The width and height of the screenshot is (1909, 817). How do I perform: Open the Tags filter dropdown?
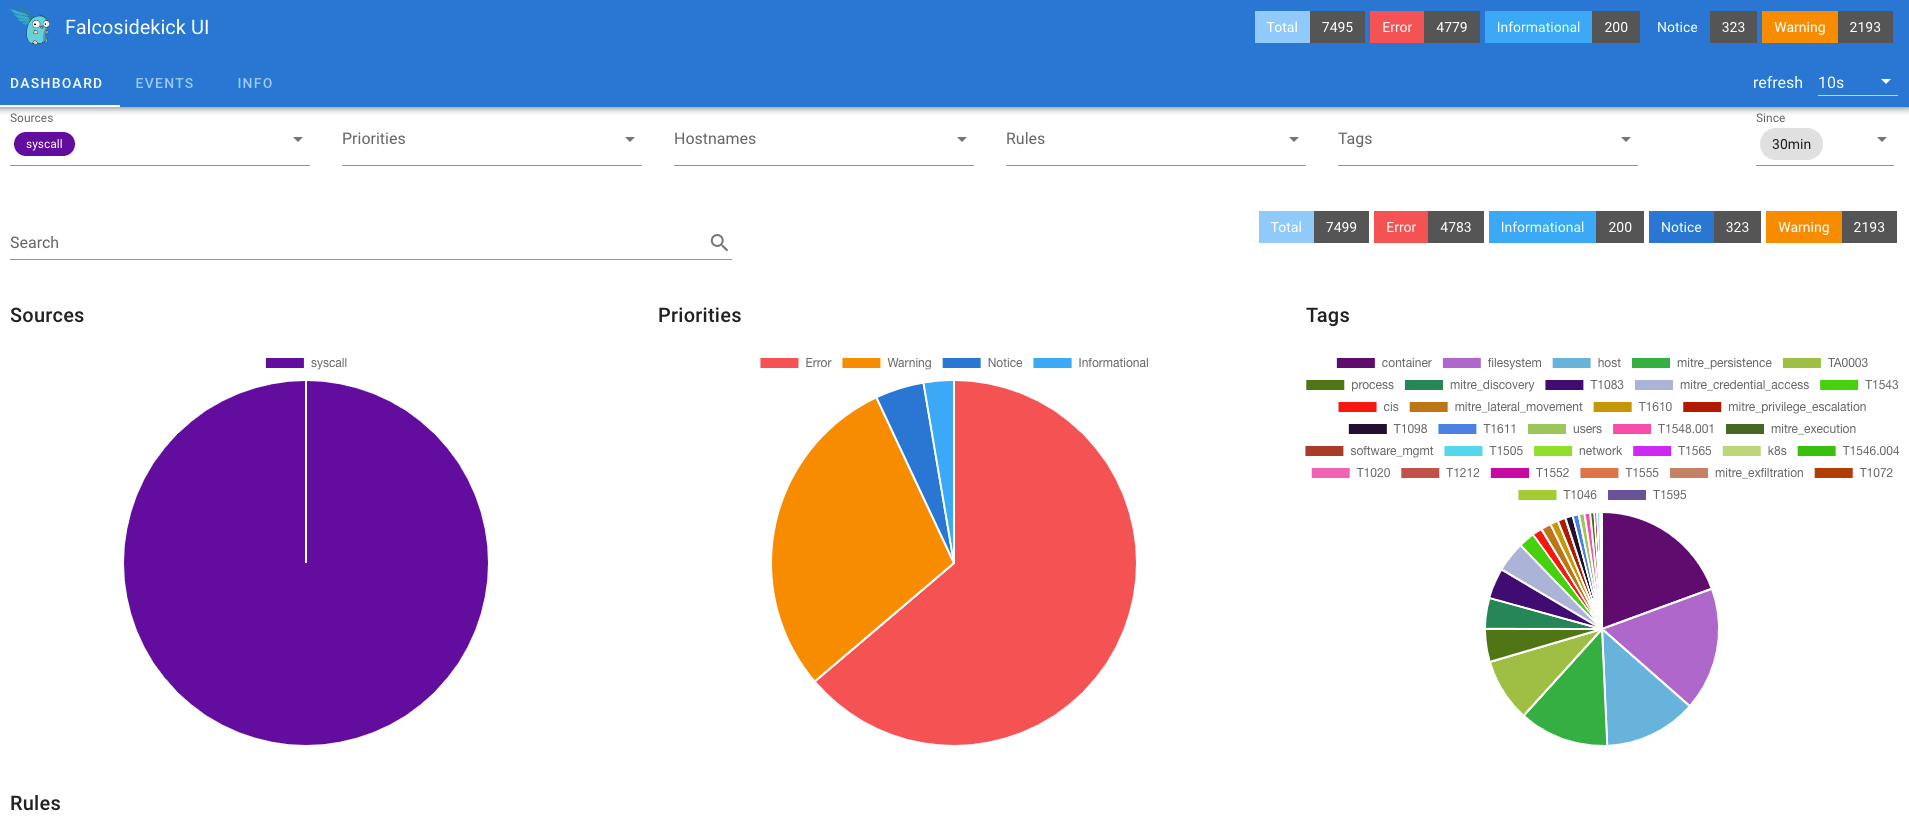1487,139
